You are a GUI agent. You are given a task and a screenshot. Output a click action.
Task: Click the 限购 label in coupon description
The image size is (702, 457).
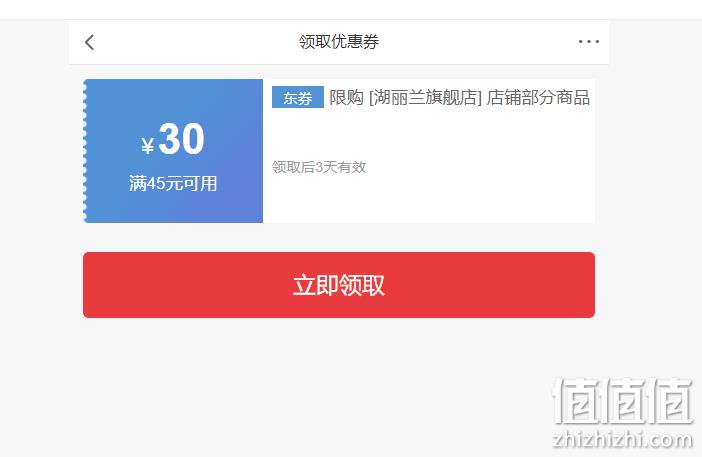pos(346,97)
